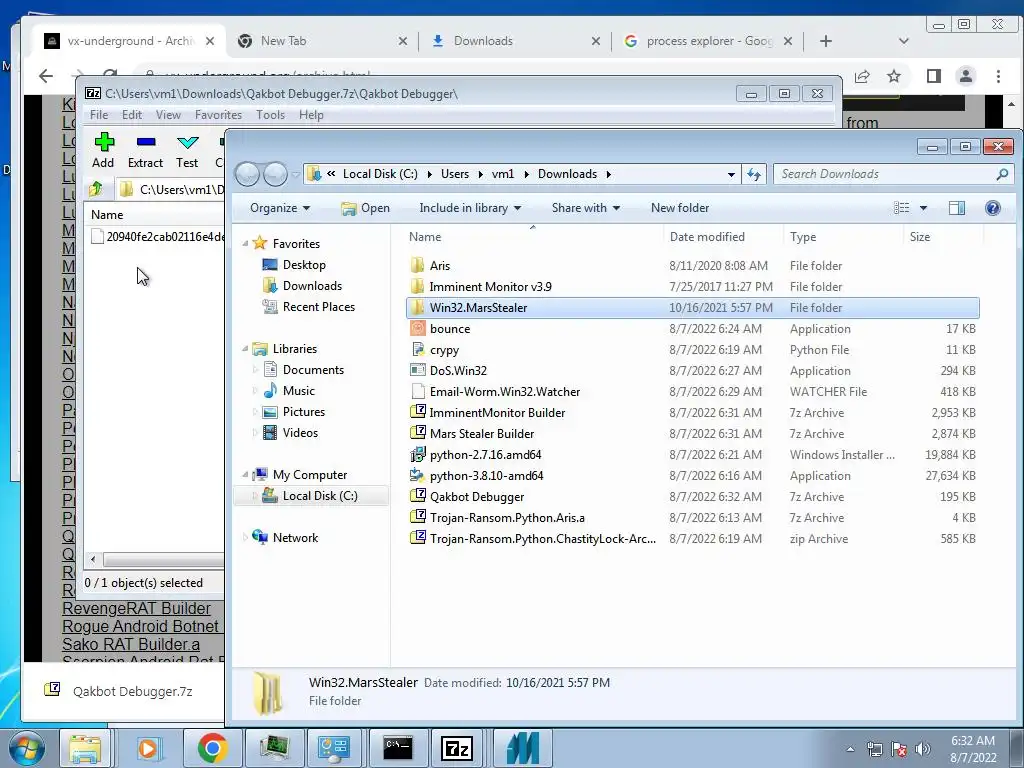Open Chrome tab search chevron
Image resolution: width=1024 pixels, height=768 pixels.
pyautogui.click(x=904, y=41)
